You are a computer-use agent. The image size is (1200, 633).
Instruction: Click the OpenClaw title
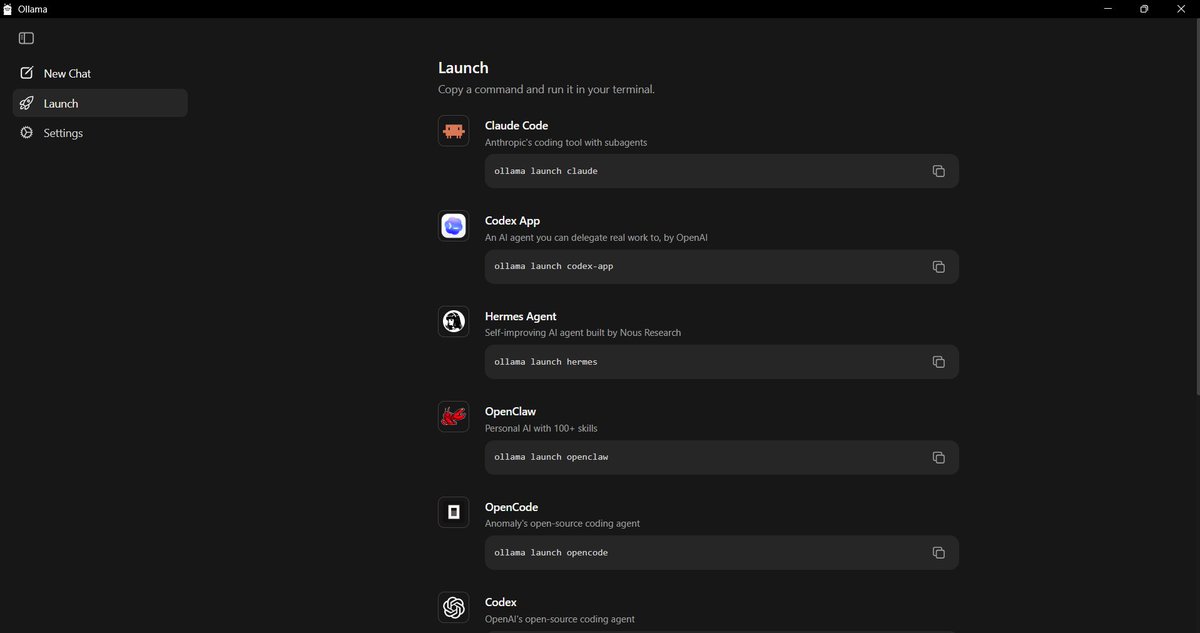tap(510, 411)
